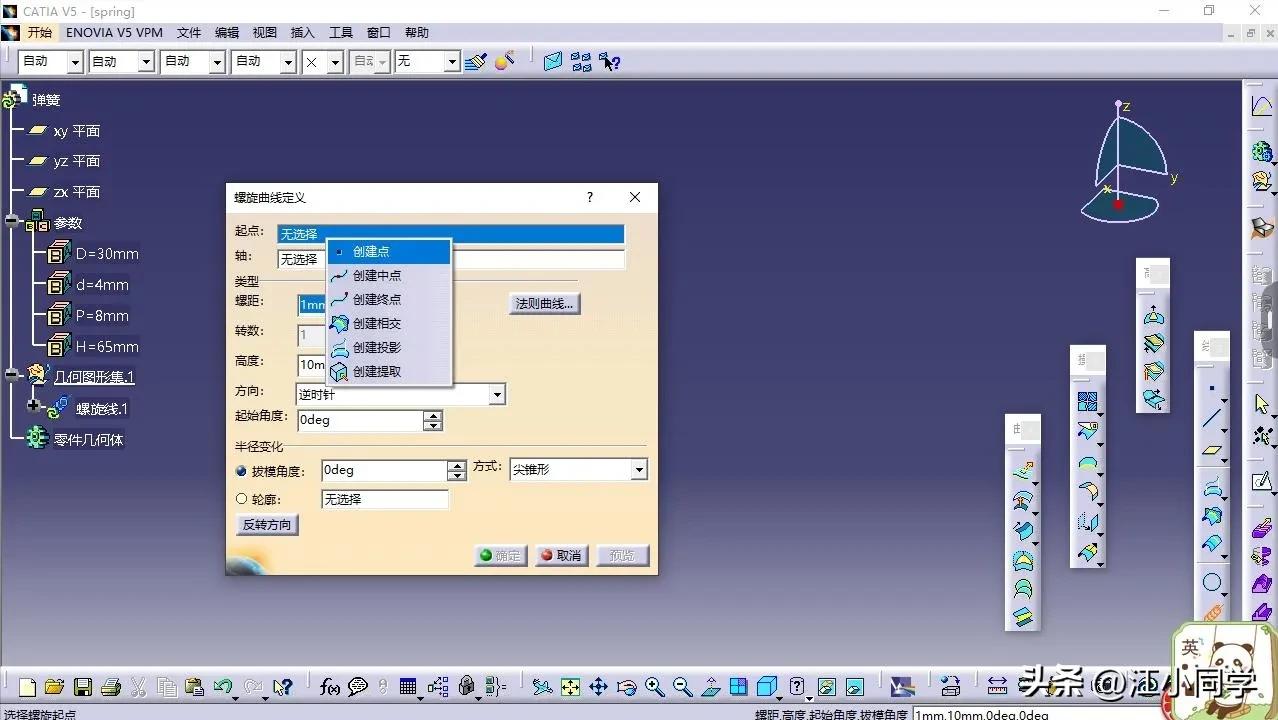Viewport: 1278px width, 720px height.
Task: Select the 轮廓 radio button
Action: coord(241,499)
